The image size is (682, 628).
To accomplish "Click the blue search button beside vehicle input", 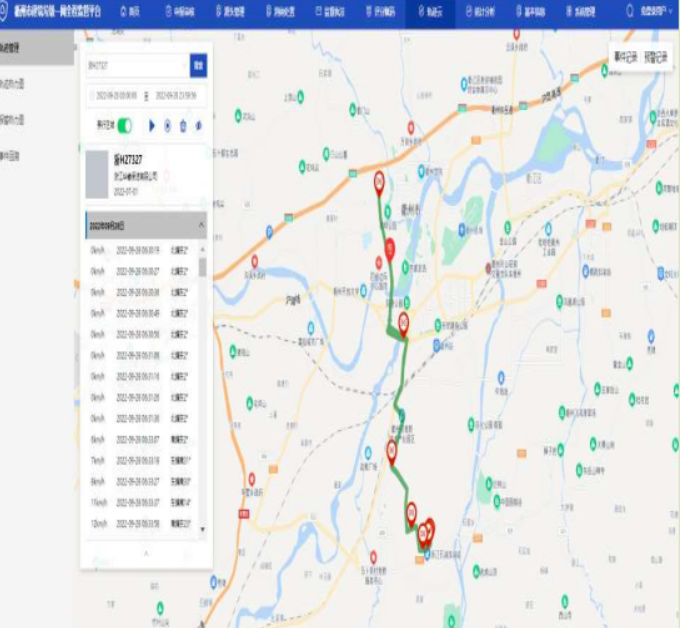I will pos(198,66).
